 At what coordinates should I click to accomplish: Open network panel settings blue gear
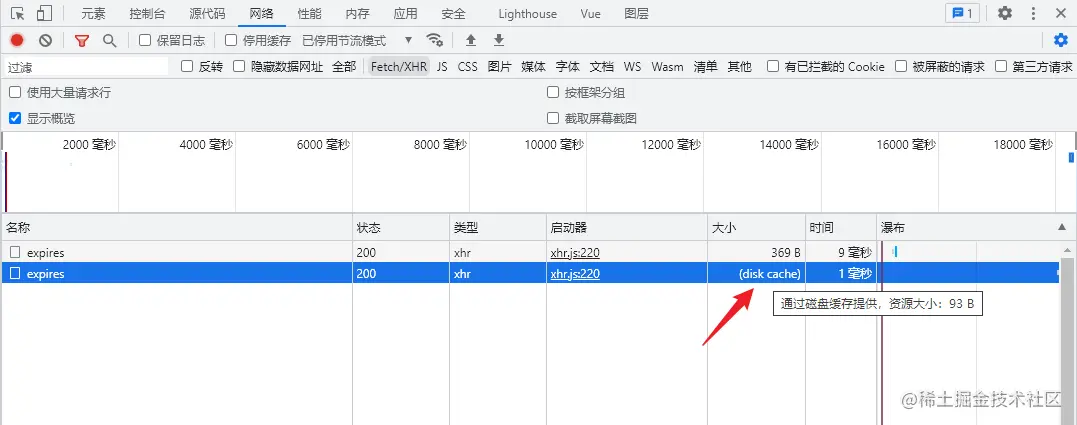click(x=1061, y=41)
